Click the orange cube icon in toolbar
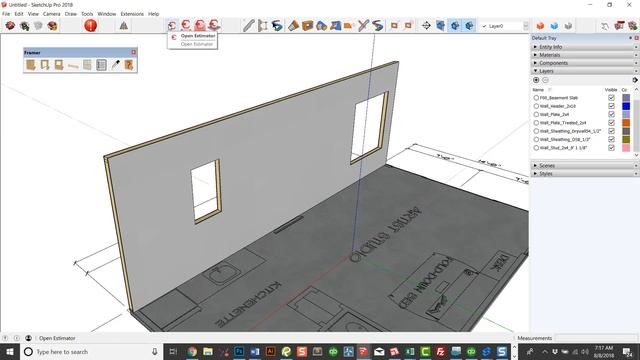Image resolution: width=640 pixels, height=360 pixels. pyautogui.click(x=540, y=26)
